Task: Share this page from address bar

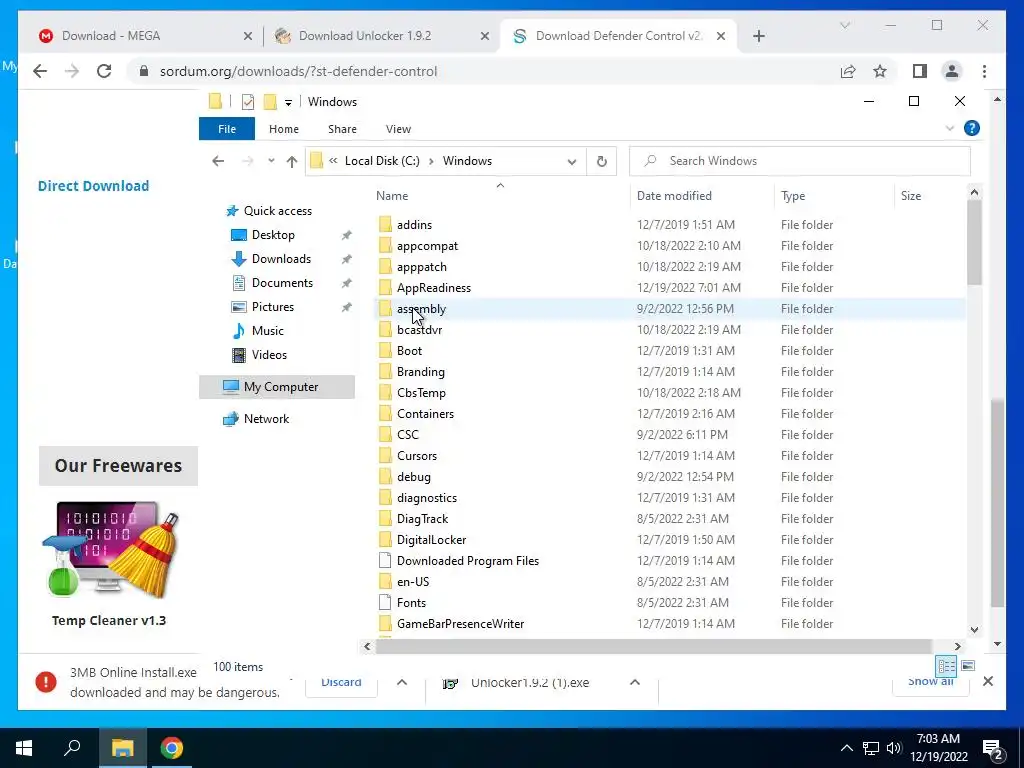Action: pyautogui.click(x=848, y=71)
